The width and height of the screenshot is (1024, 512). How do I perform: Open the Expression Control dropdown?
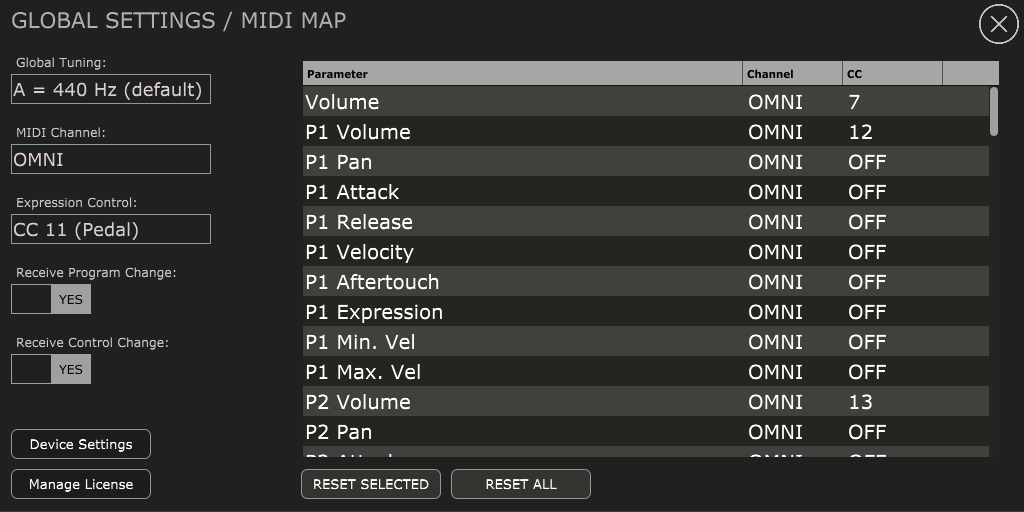[x=111, y=229]
